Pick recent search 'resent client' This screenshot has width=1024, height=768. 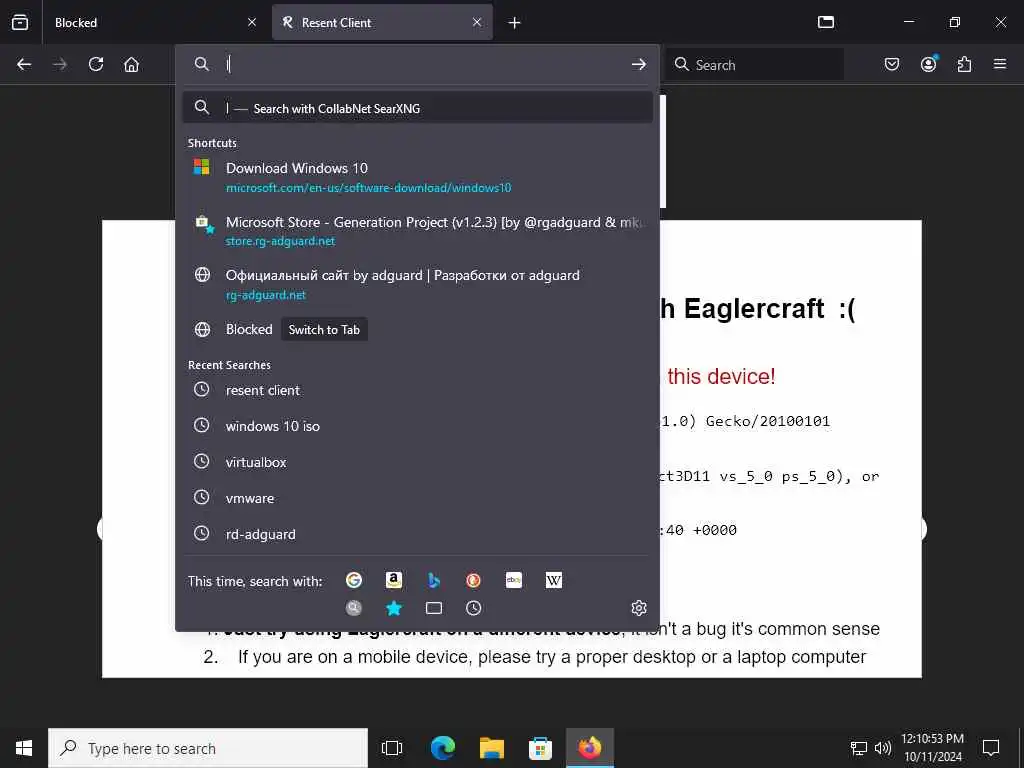click(x=417, y=390)
